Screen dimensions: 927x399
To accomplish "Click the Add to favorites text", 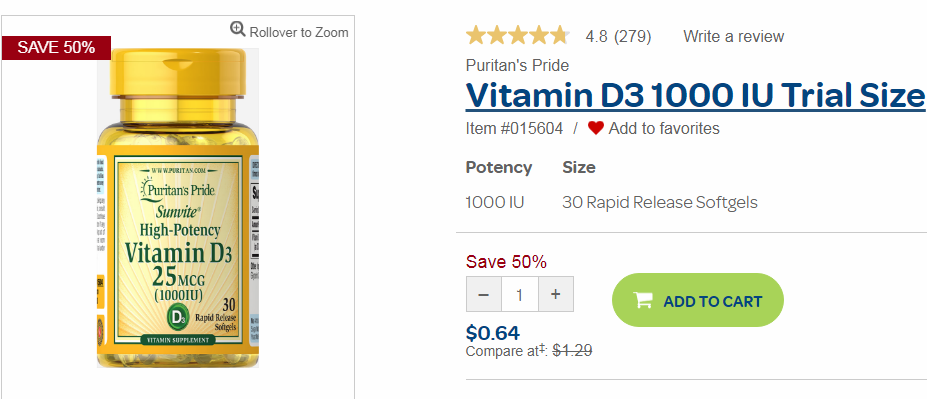I will point(664,128).
